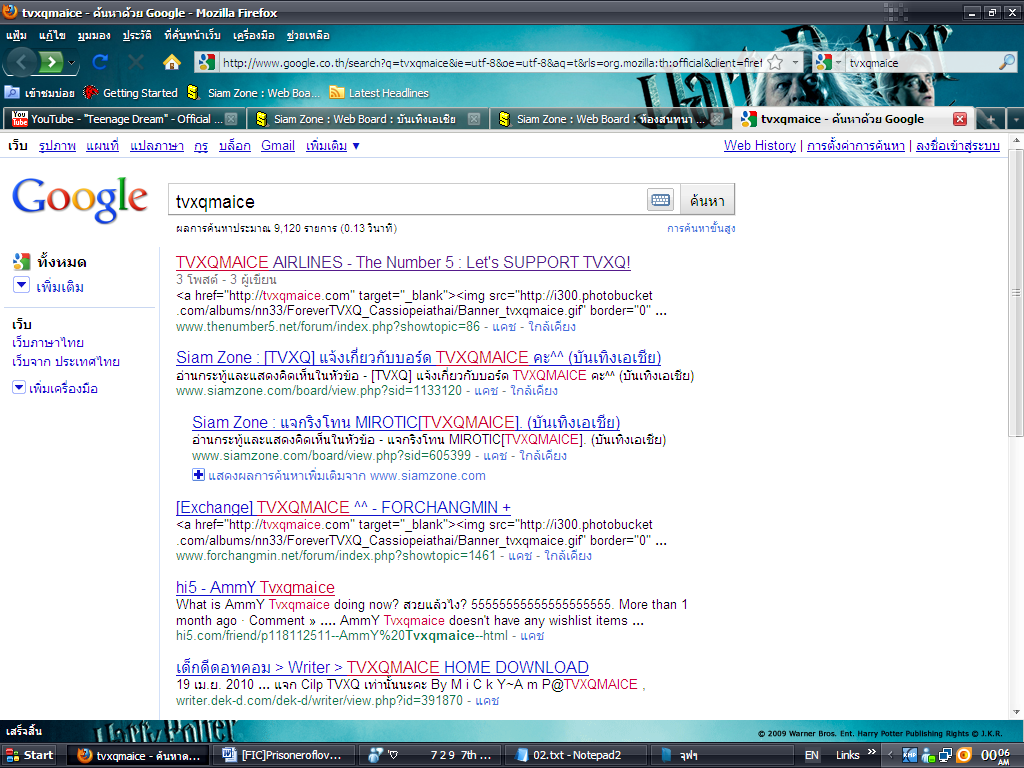Click การค้นหาขั้นสูง advanced search link
The width and height of the screenshot is (1024, 768).
click(701, 228)
